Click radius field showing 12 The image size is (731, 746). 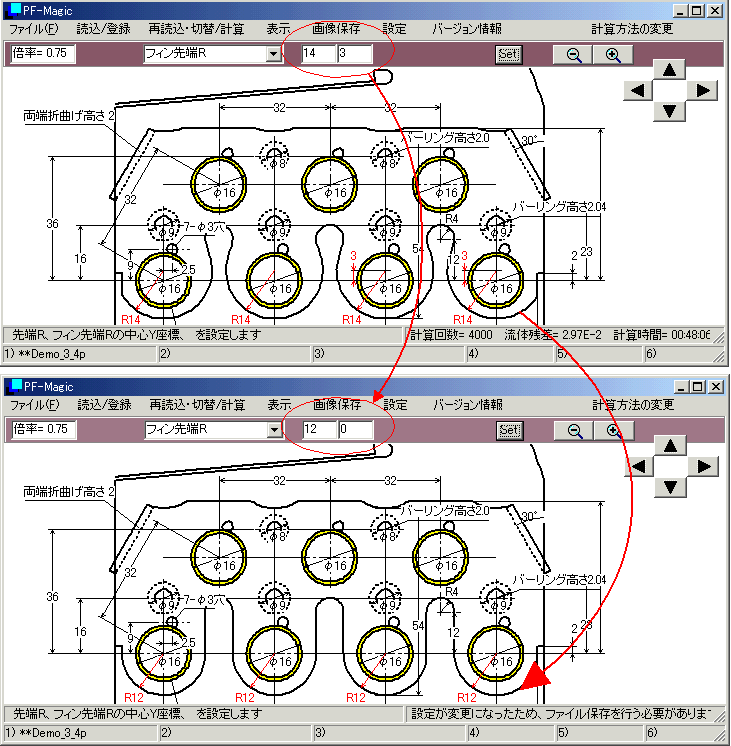point(319,429)
